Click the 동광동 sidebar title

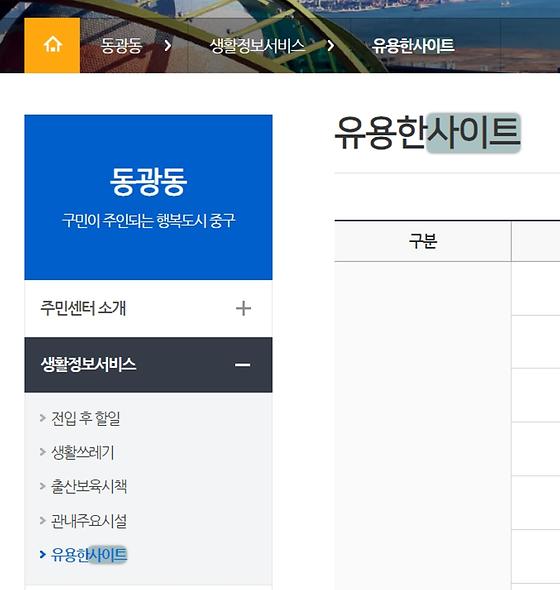click(x=148, y=182)
